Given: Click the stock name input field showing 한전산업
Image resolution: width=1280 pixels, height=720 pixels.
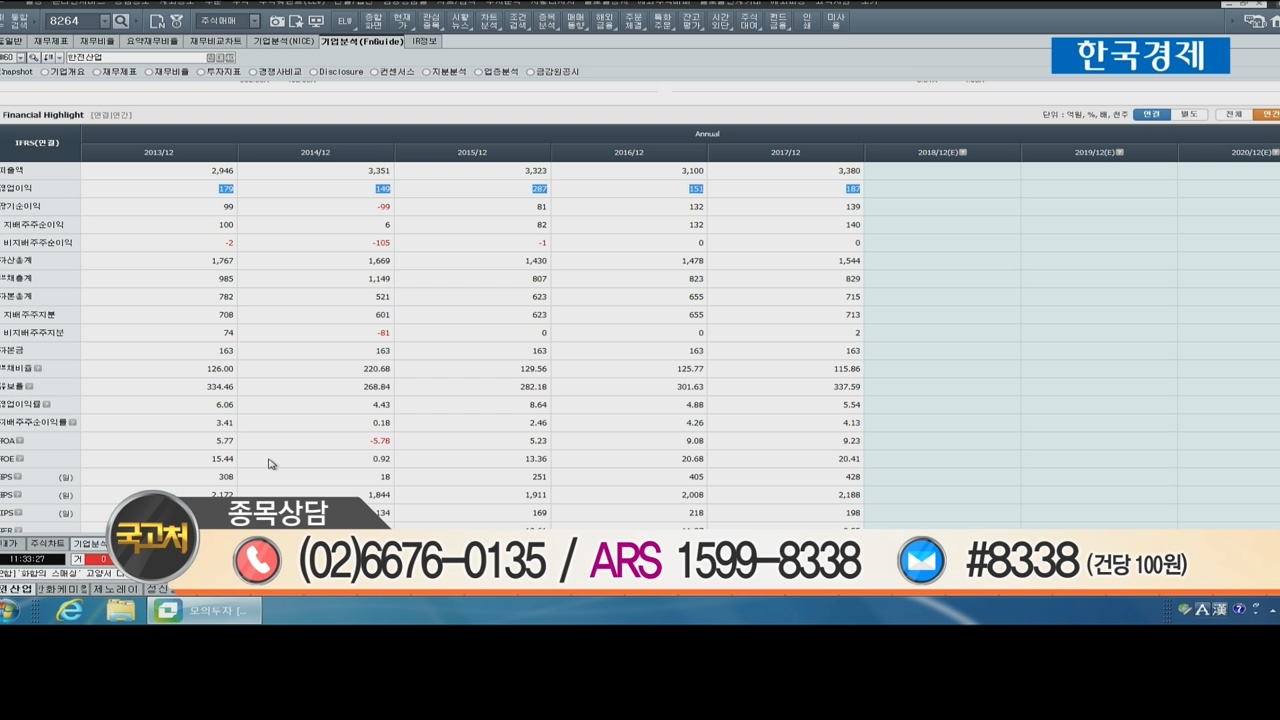Looking at the screenshot, I should (x=133, y=58).
